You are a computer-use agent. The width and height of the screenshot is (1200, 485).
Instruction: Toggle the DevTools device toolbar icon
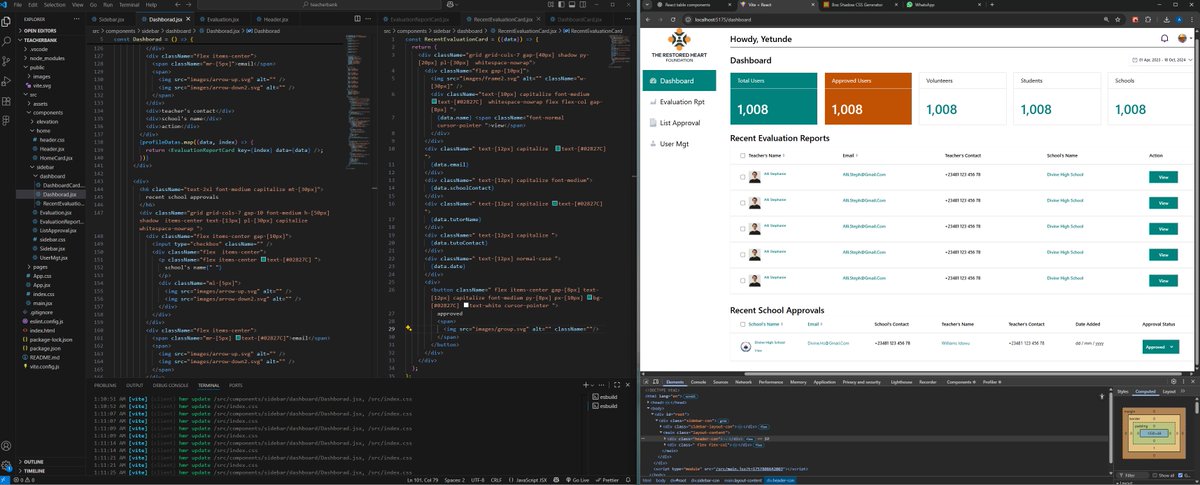(x=658, y=382)
